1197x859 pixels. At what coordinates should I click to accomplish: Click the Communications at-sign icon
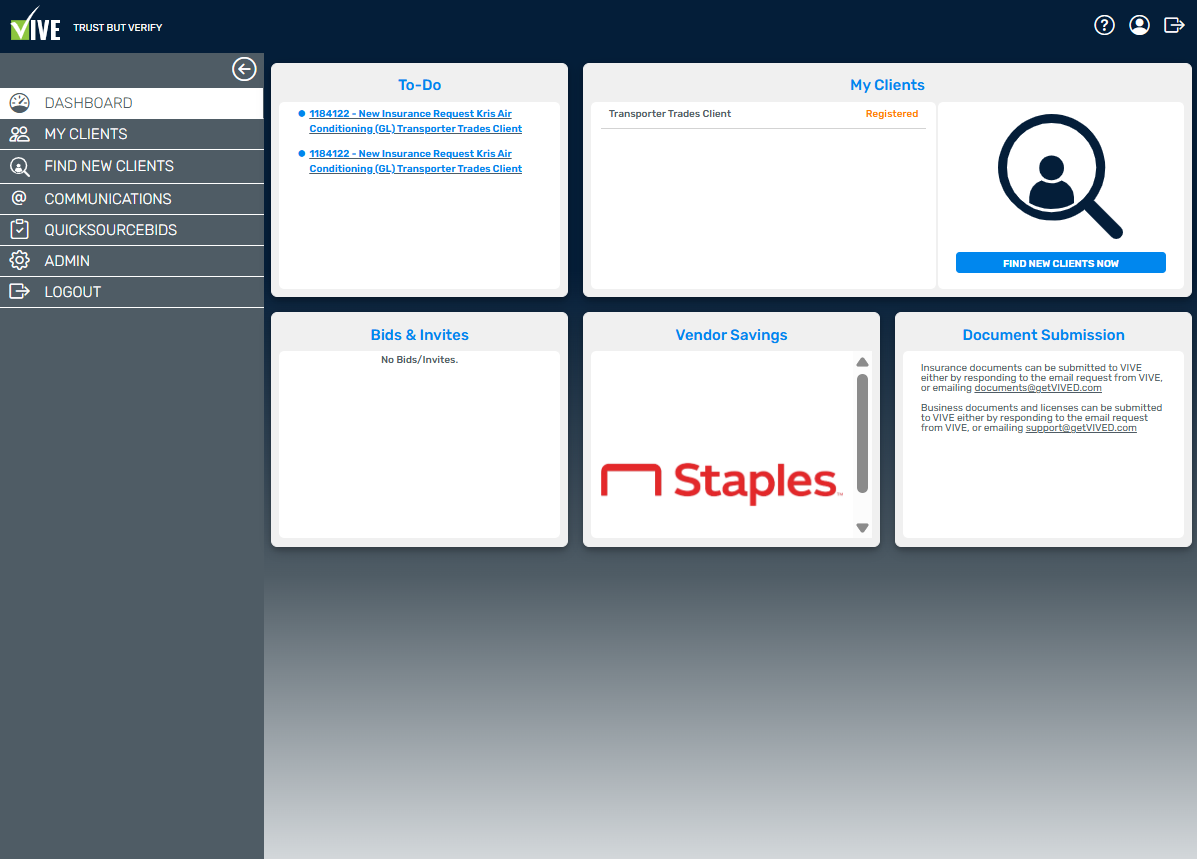(20, 198)
